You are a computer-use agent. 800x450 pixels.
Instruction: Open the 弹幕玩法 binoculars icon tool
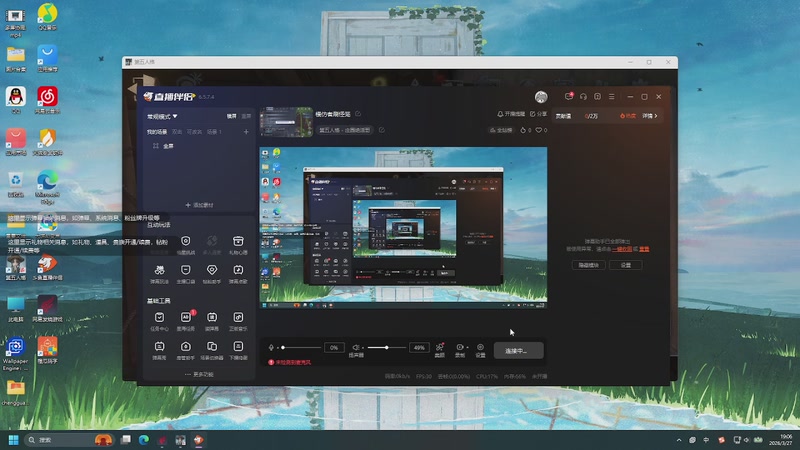160,273
